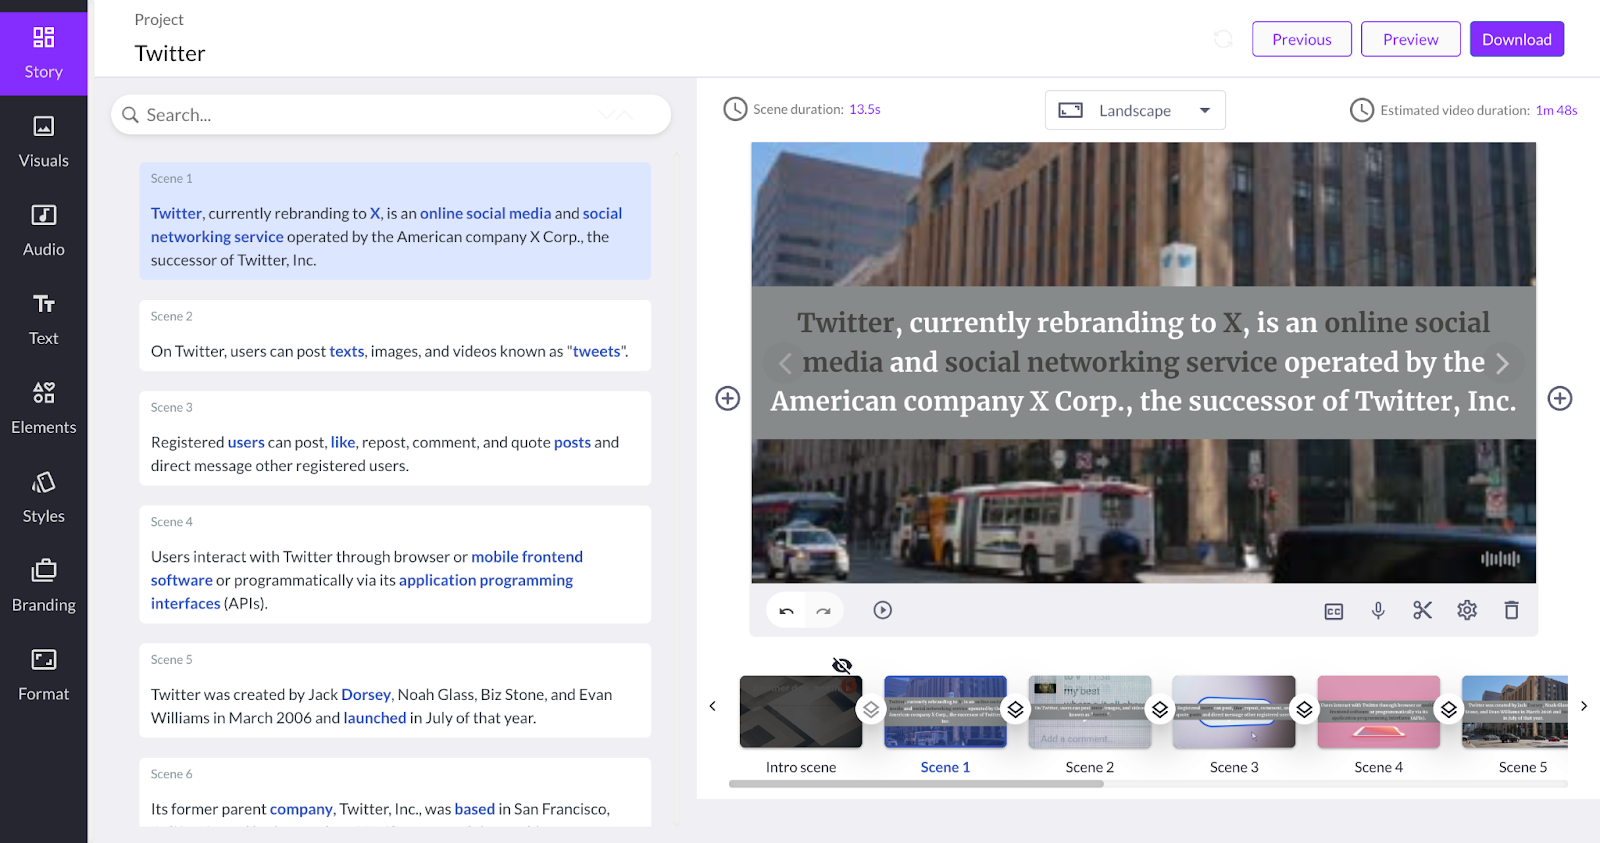This screenshot has height=843, width=1600.
Task: Toggle visibility of the Intro scene
Action: 842,665
